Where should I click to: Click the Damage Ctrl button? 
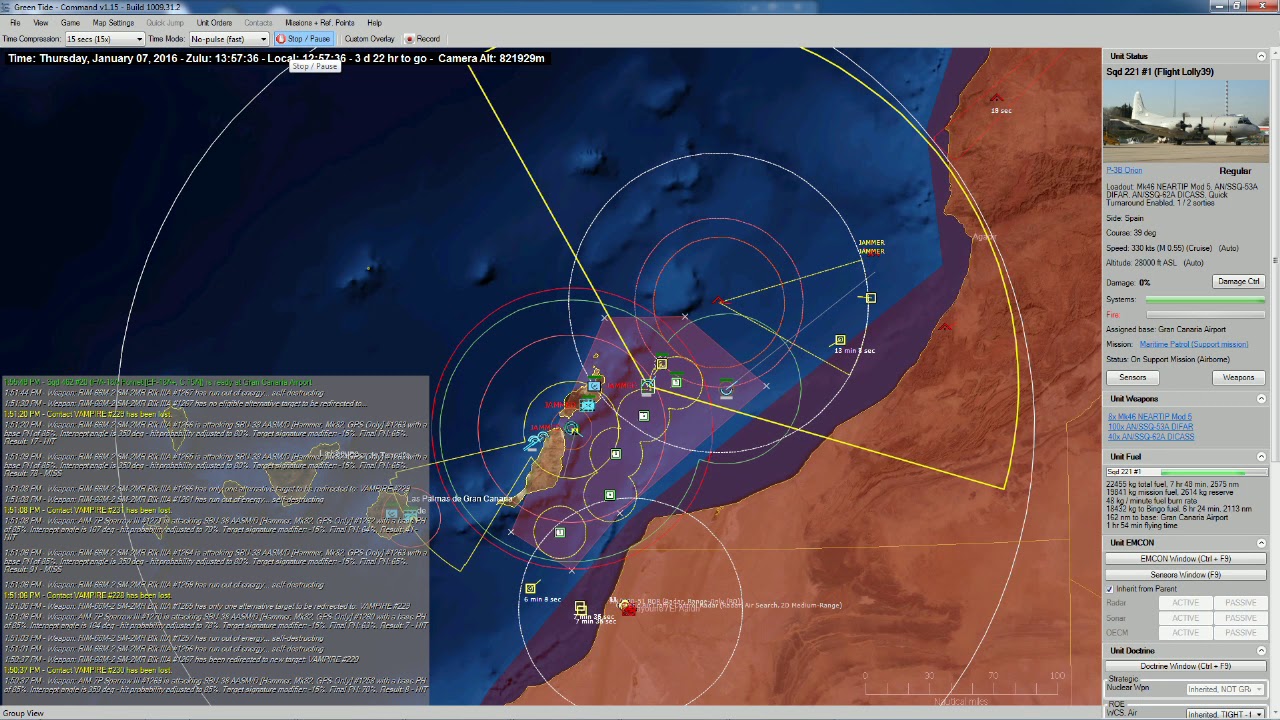click(1239, 282)
